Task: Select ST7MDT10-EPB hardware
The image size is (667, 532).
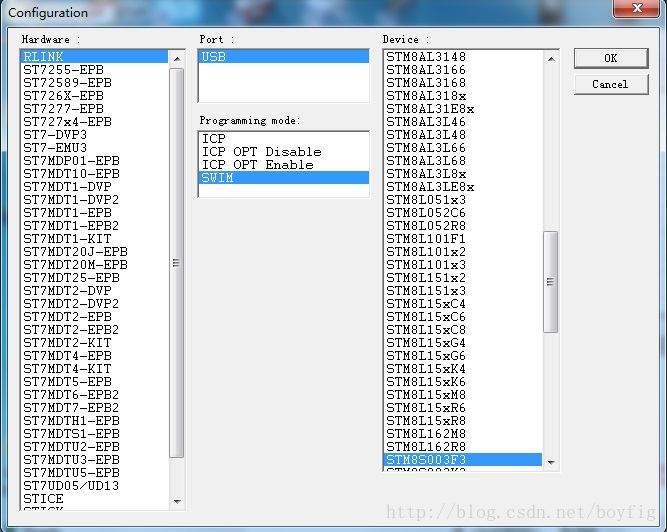Action: tap(94, 174)
